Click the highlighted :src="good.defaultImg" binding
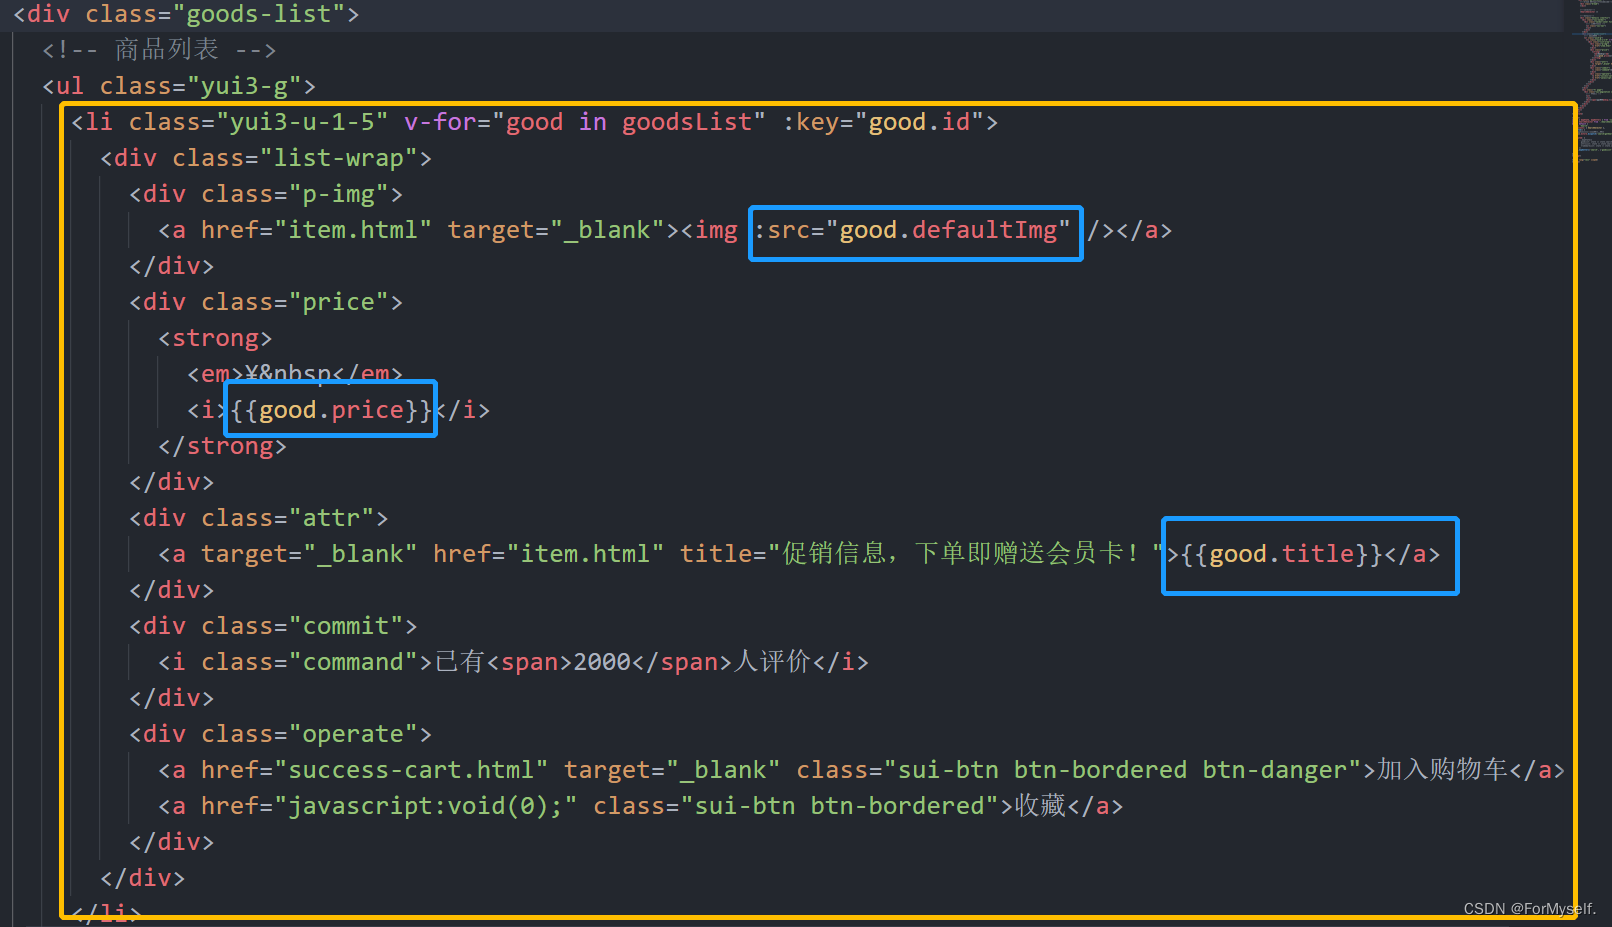Viewport: 1612px width, 927px height. (x=912, y=230)
